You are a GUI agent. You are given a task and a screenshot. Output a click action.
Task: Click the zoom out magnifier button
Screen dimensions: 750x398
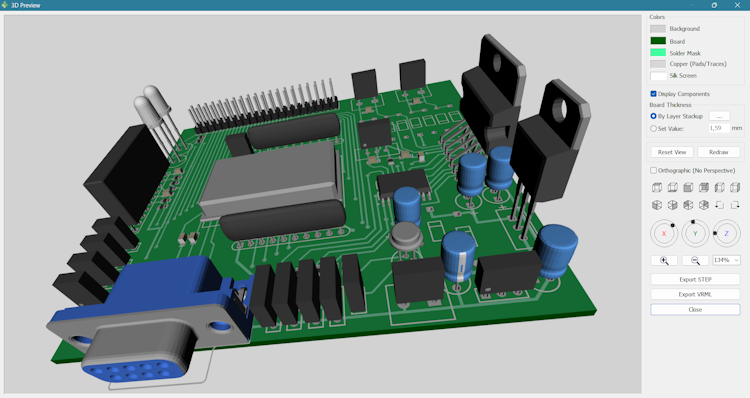coord(695,260)
